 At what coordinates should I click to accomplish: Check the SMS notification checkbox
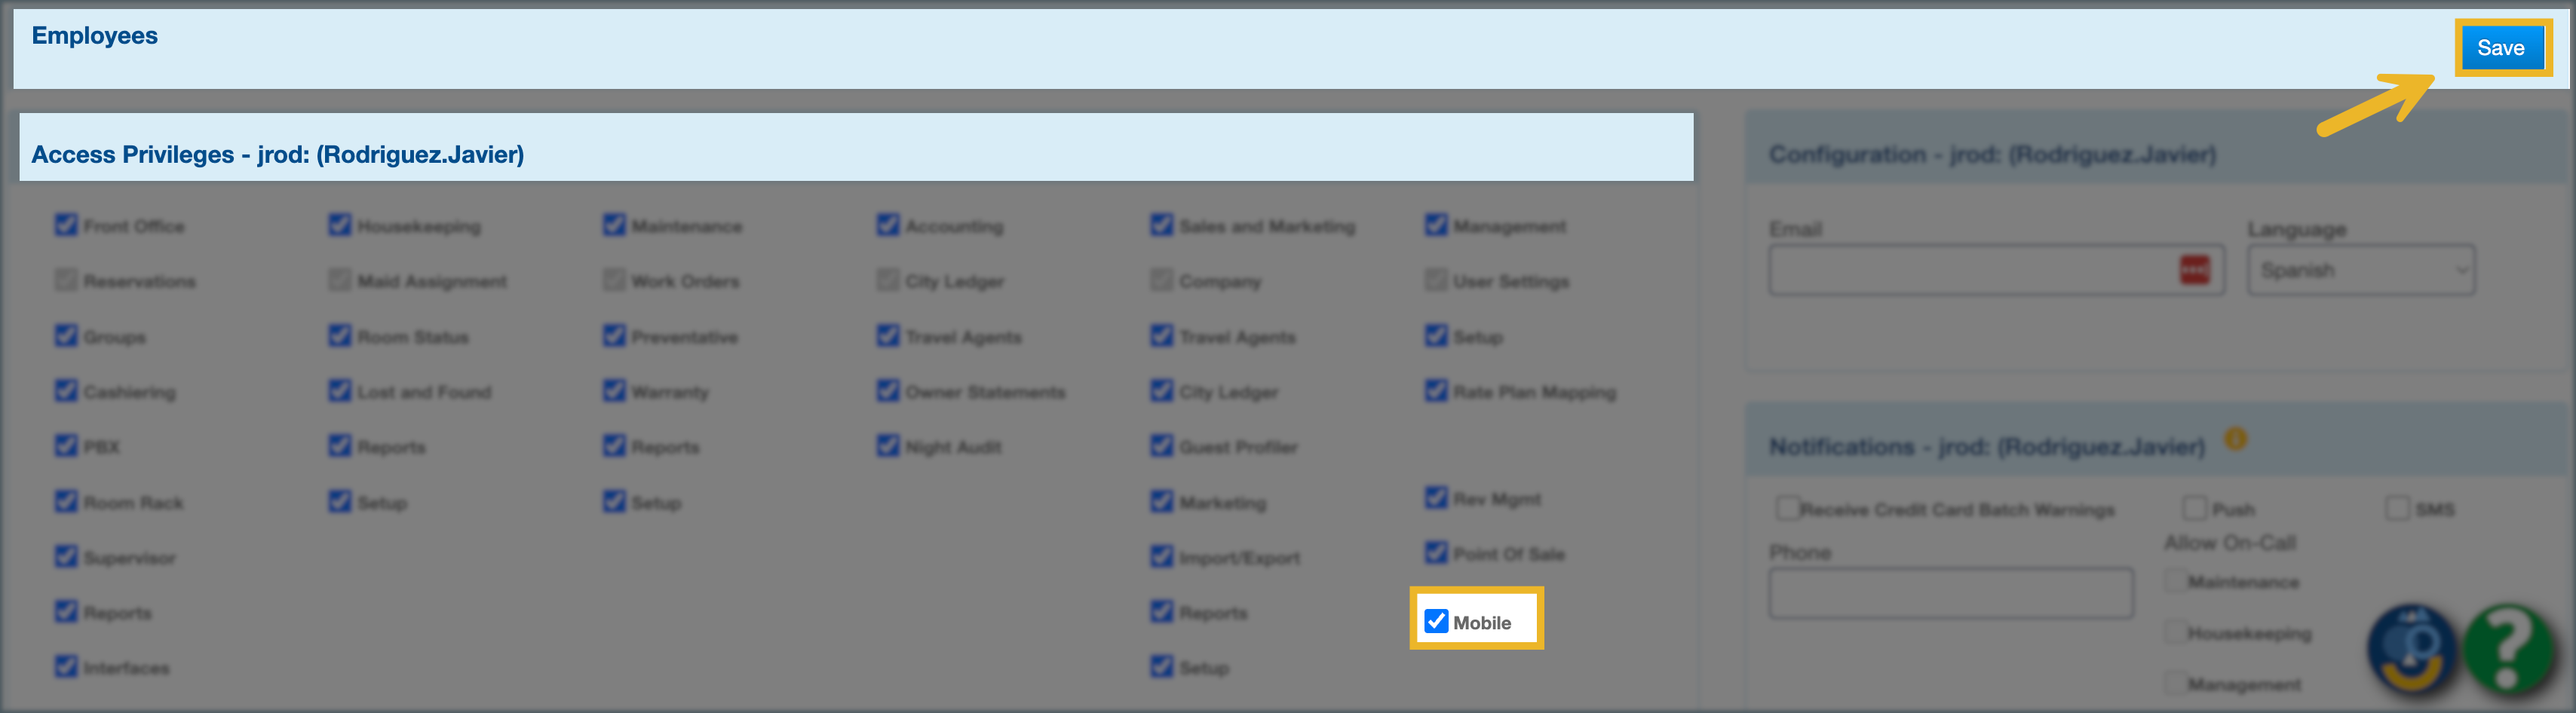coord(2398,508)
